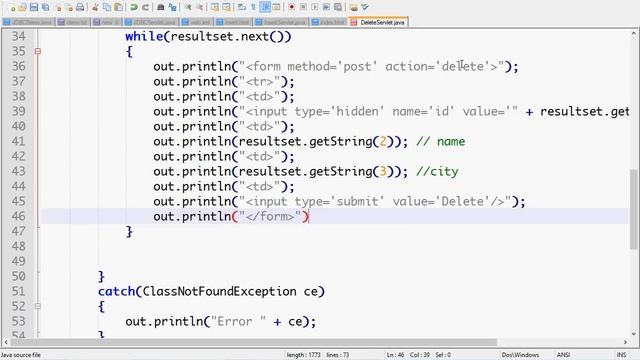This screenshot has width=640, height=360.
Task: Click the Paste toolbar icon
Action: [118, 7]
